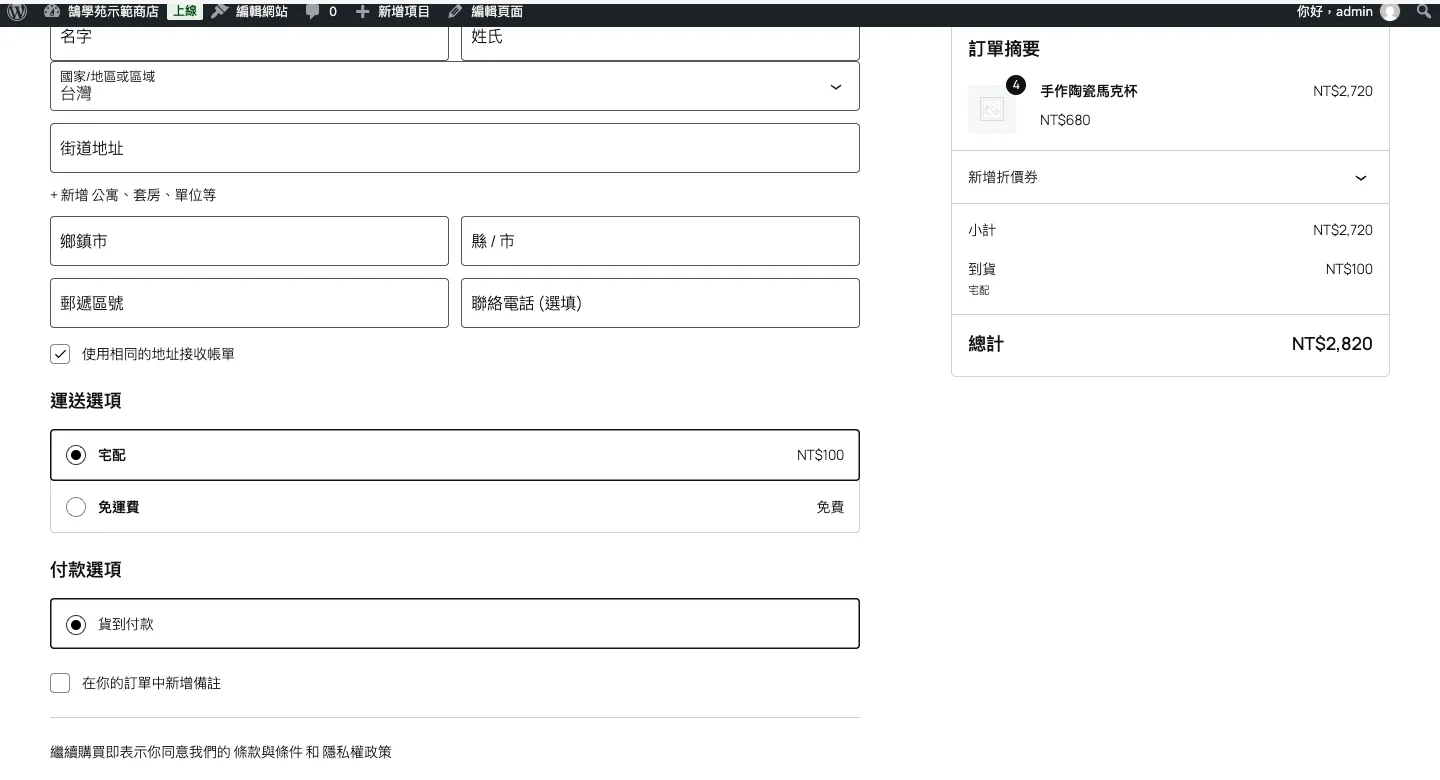
Task: Click into the 街道地址 field
Action: (x=455, y=148)
